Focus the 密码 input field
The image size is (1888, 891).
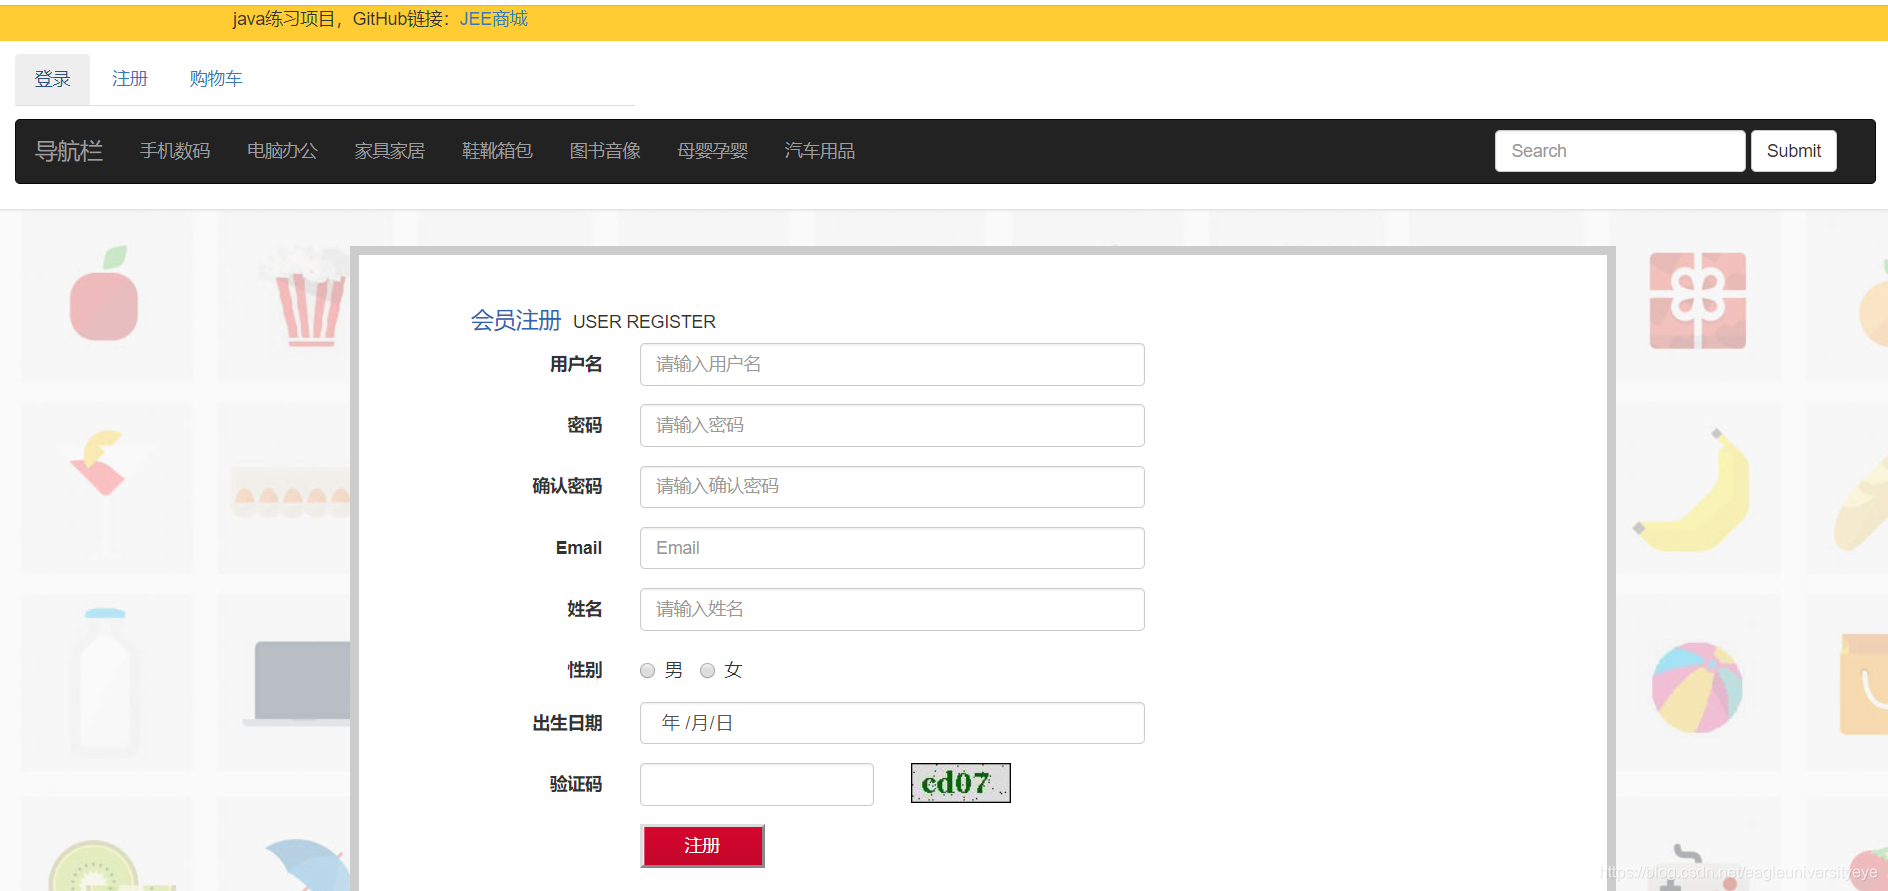[x=892, y=425]
